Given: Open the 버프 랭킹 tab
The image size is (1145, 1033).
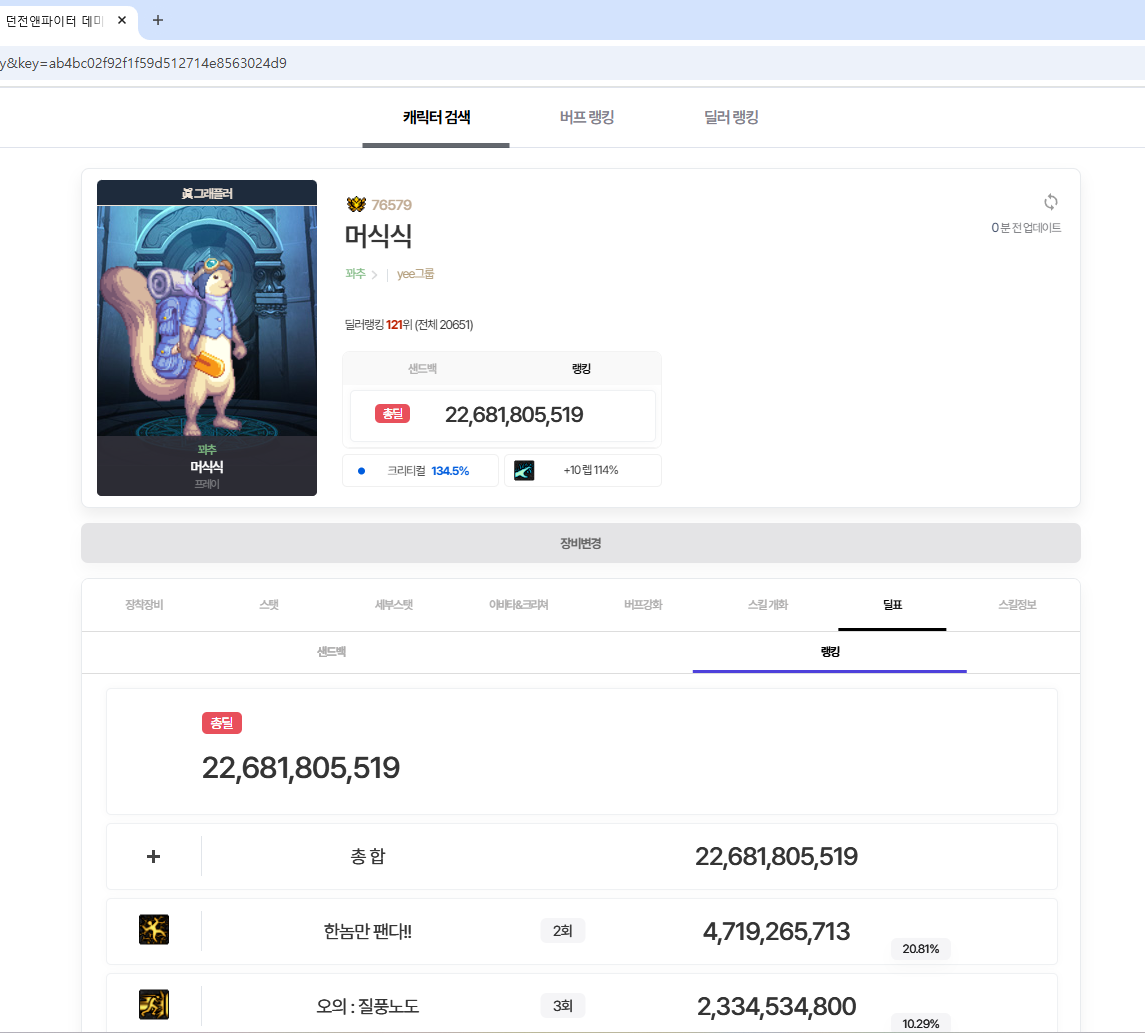Looking at the screenshot, I should coord(587,118).
